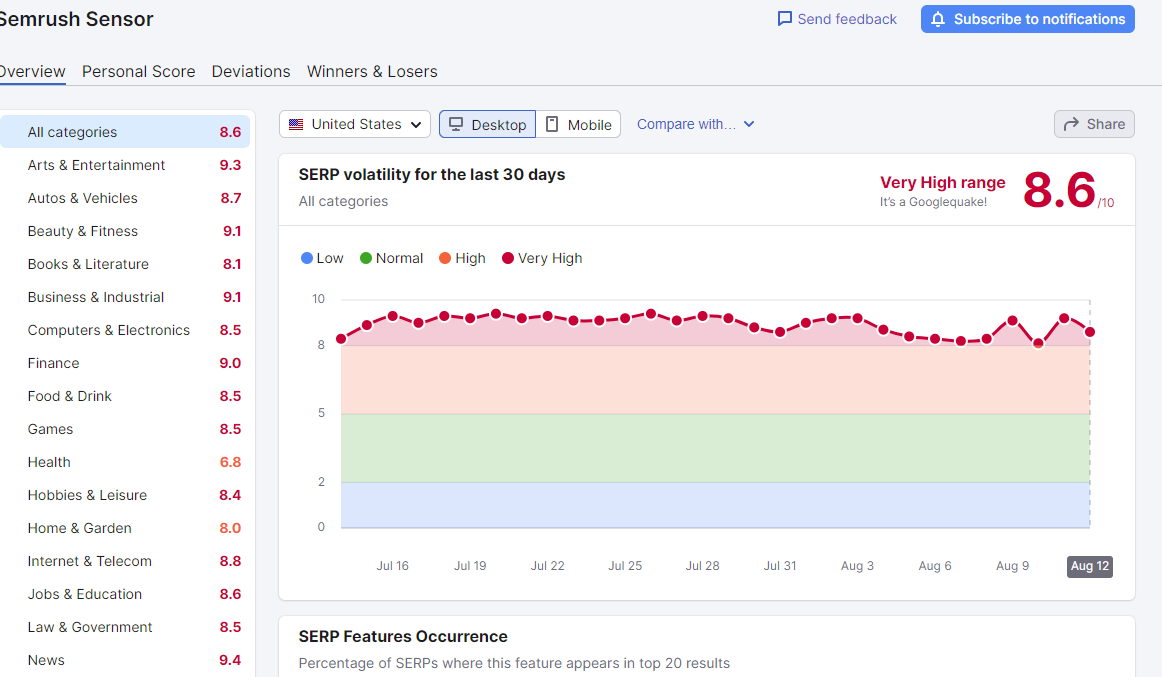This screenshot has height=677, width=1162.
Task: Click the Compare with chevron arrow
Action: (x=748, y=124)
